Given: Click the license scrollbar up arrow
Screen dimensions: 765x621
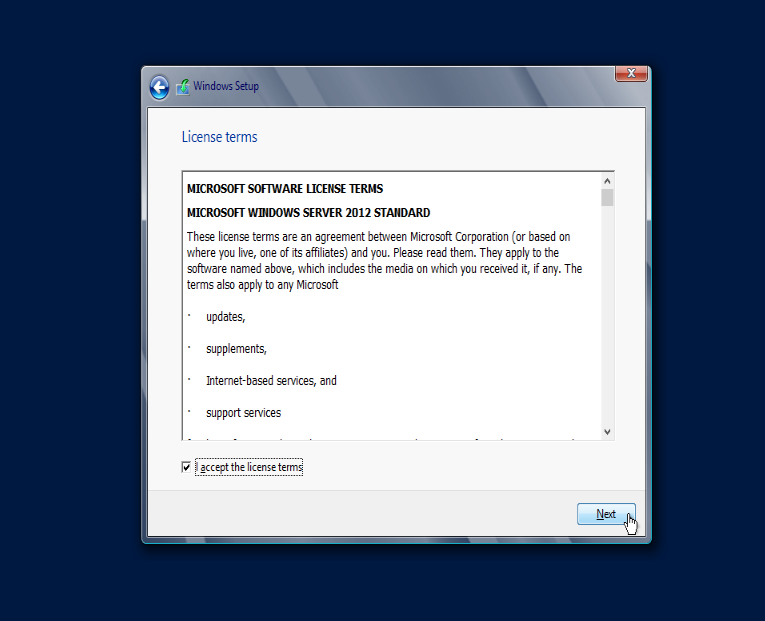Looking at the screenshot, I should pos(607,181).
